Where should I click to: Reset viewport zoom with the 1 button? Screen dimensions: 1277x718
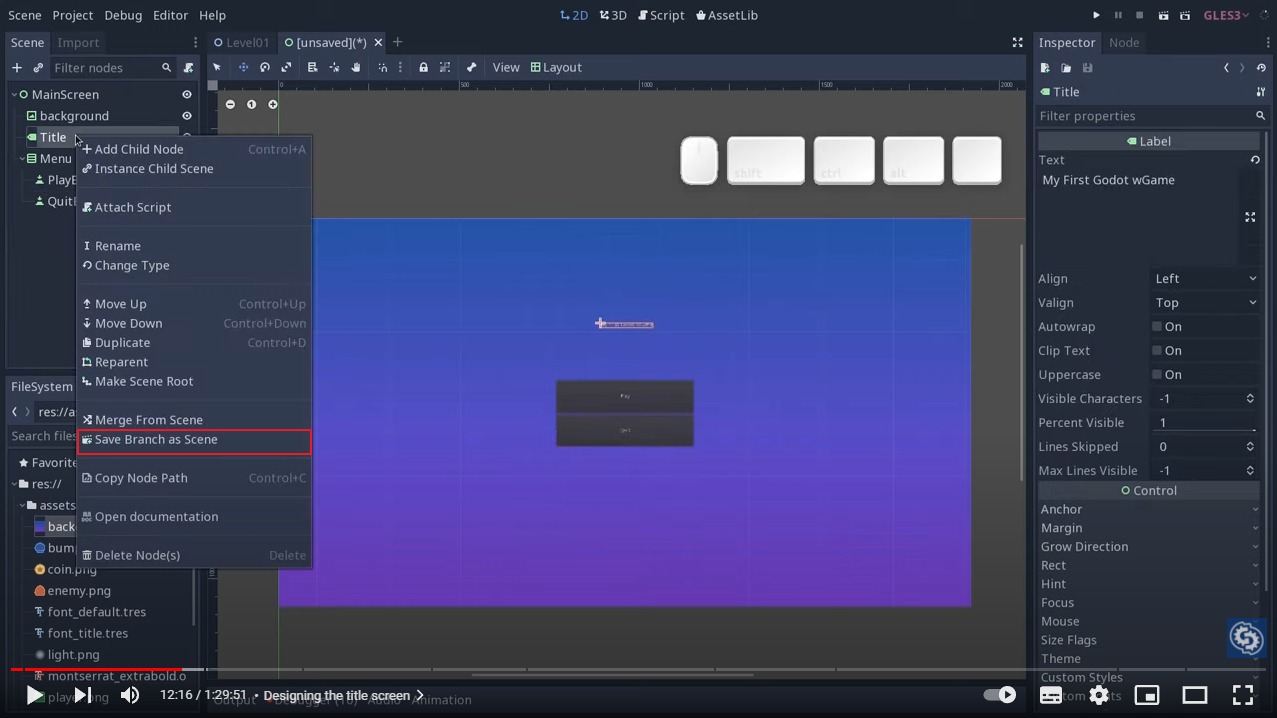coord(251,104)
